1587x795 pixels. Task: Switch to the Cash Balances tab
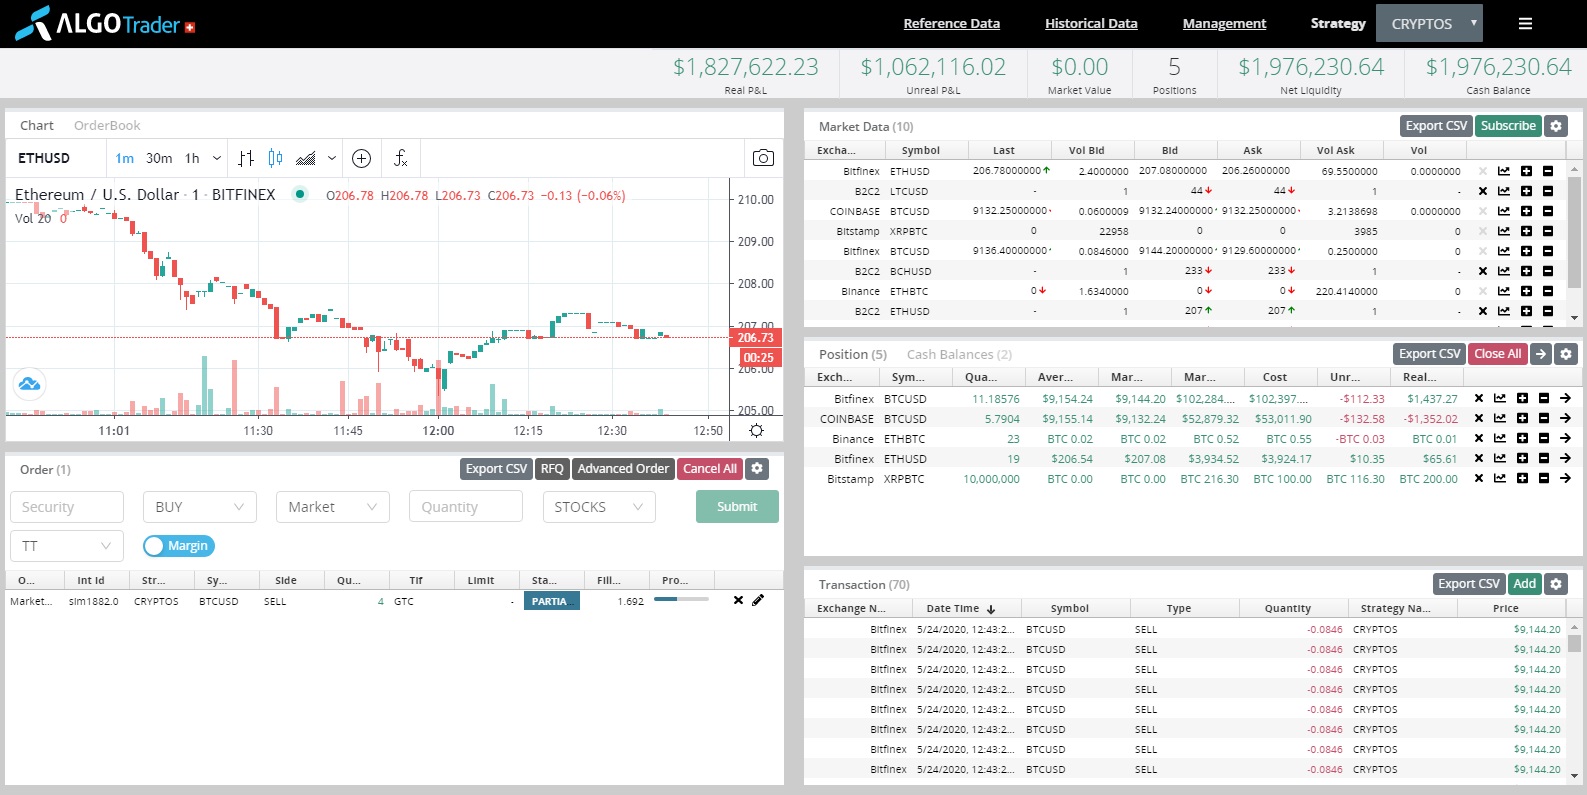pos(959,354)
